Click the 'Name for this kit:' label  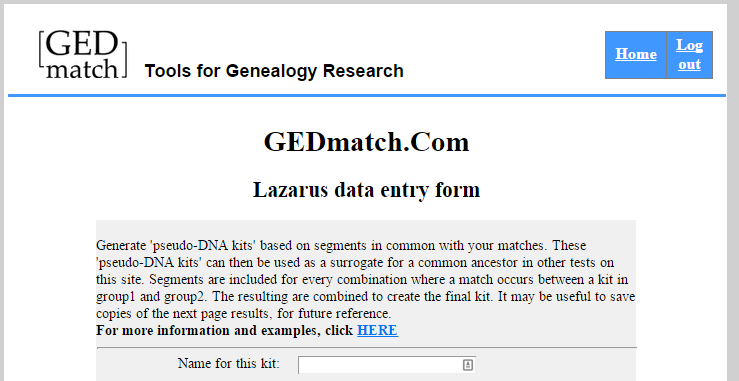[x=229, y=364]
